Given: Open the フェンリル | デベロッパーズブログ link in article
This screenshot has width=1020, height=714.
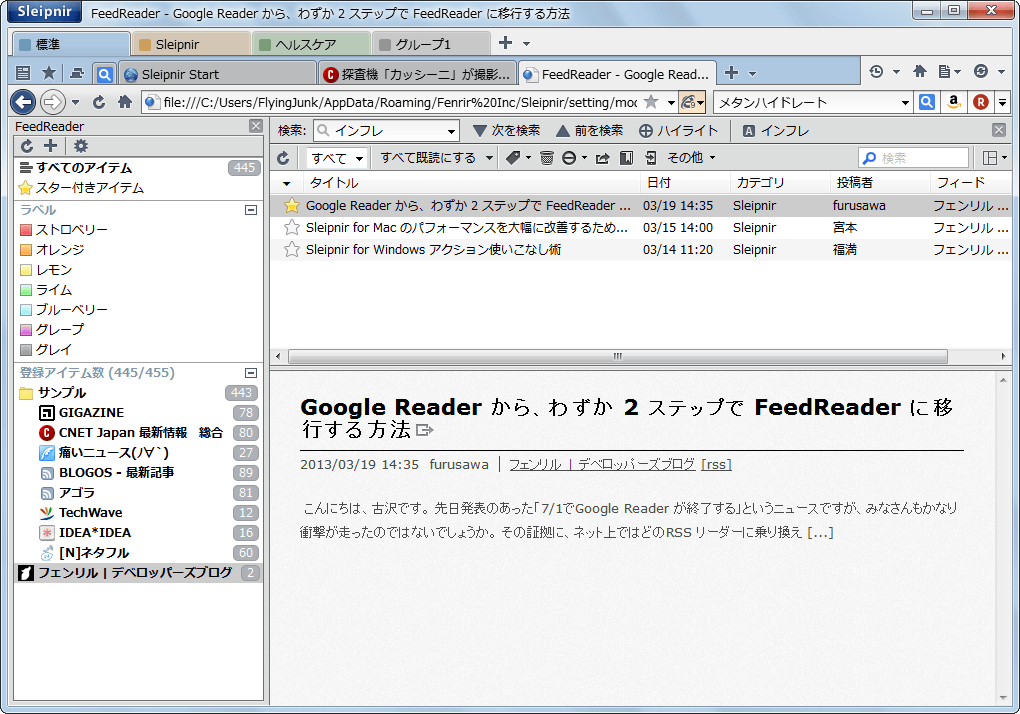Looking at the screenshot, I should tap(602, 464).
